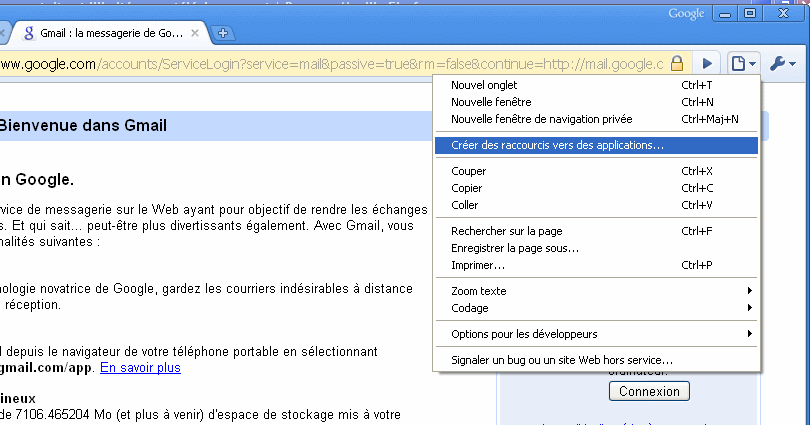Click the Connexion button
810x425 pixels.
pos(649,391)
